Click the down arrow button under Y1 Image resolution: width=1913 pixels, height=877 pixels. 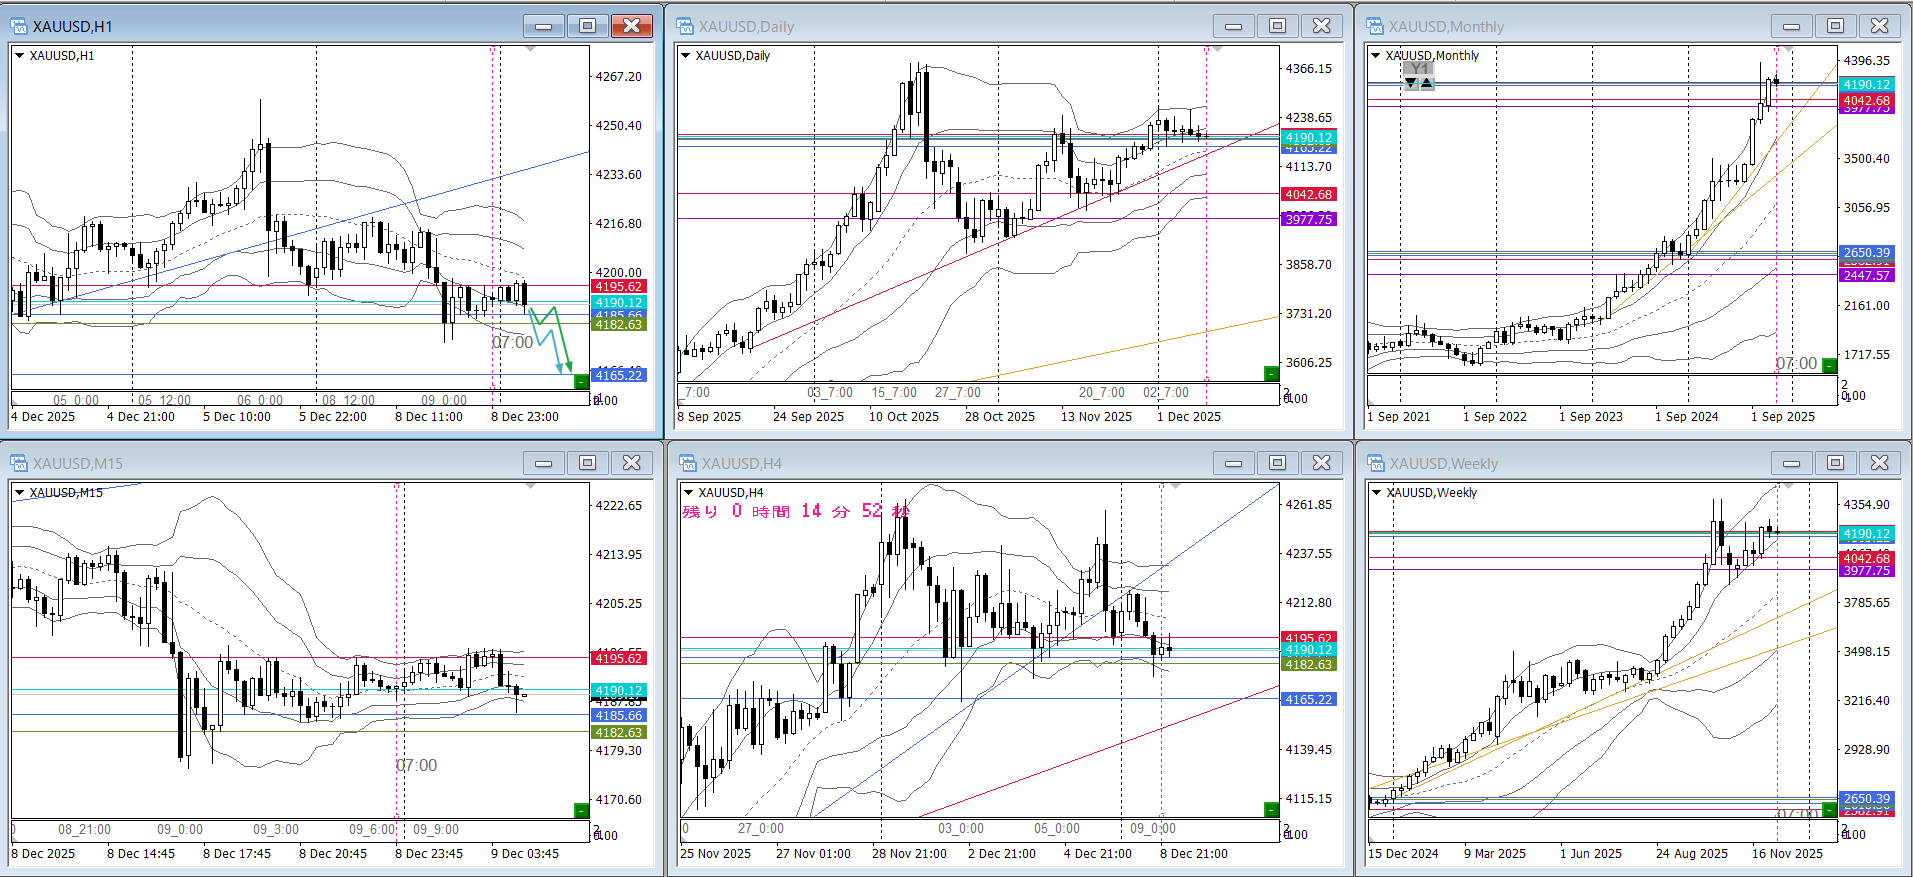[1410, 84]
